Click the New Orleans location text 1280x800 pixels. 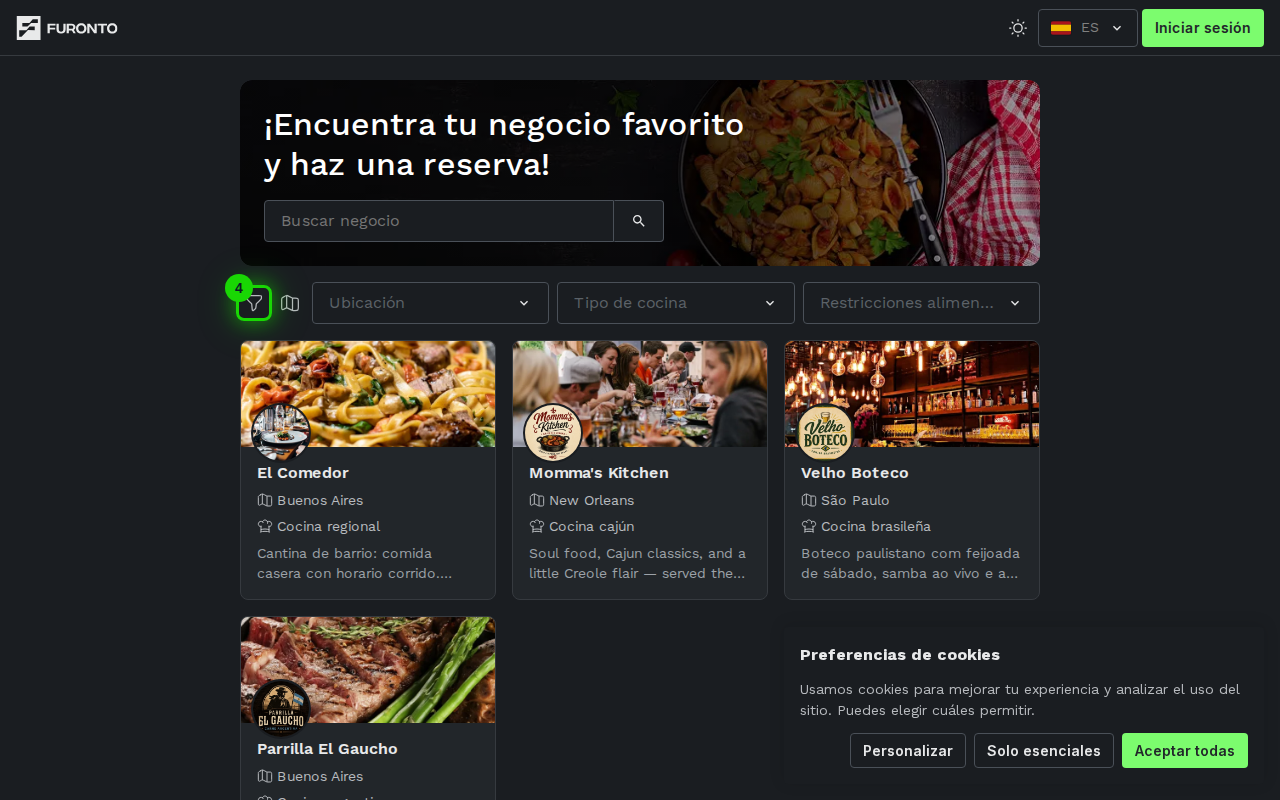click(592, 500)
